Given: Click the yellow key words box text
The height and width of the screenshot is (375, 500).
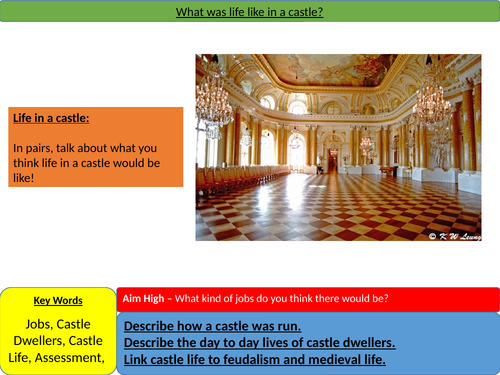Looking at the screenshot, I should click(x=57, y=341).
